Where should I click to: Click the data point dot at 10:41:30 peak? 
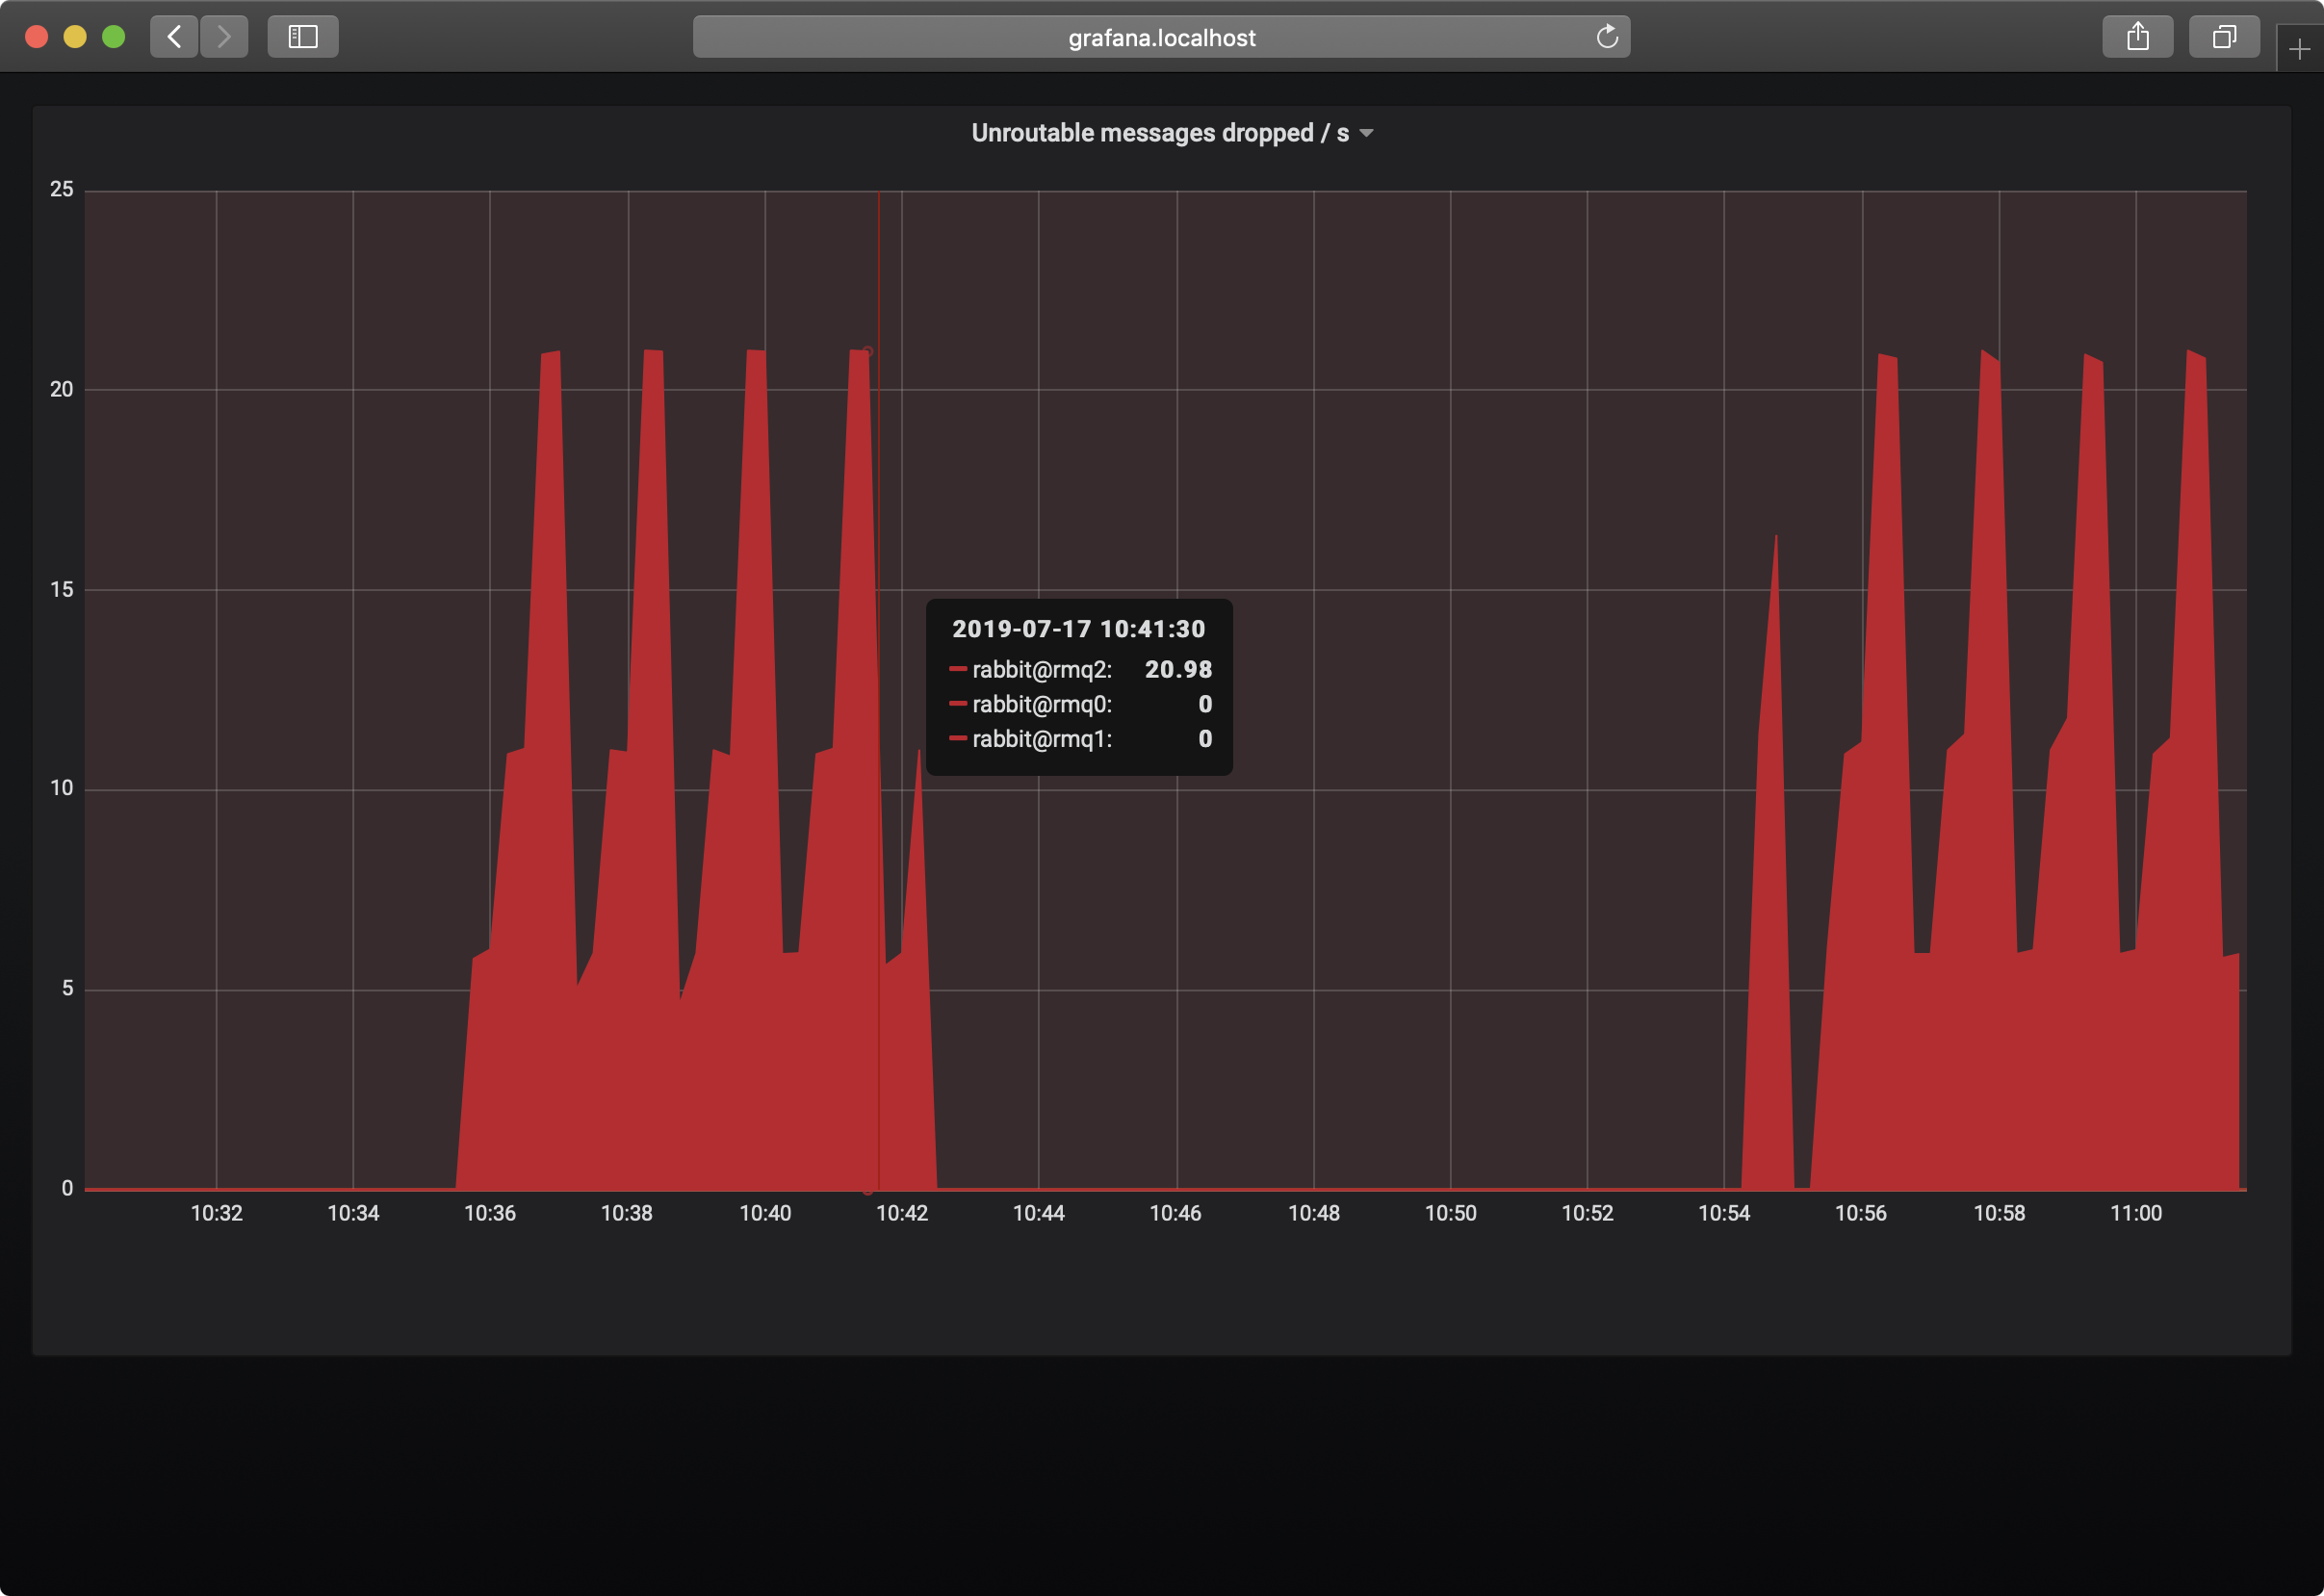pos(867,351)
